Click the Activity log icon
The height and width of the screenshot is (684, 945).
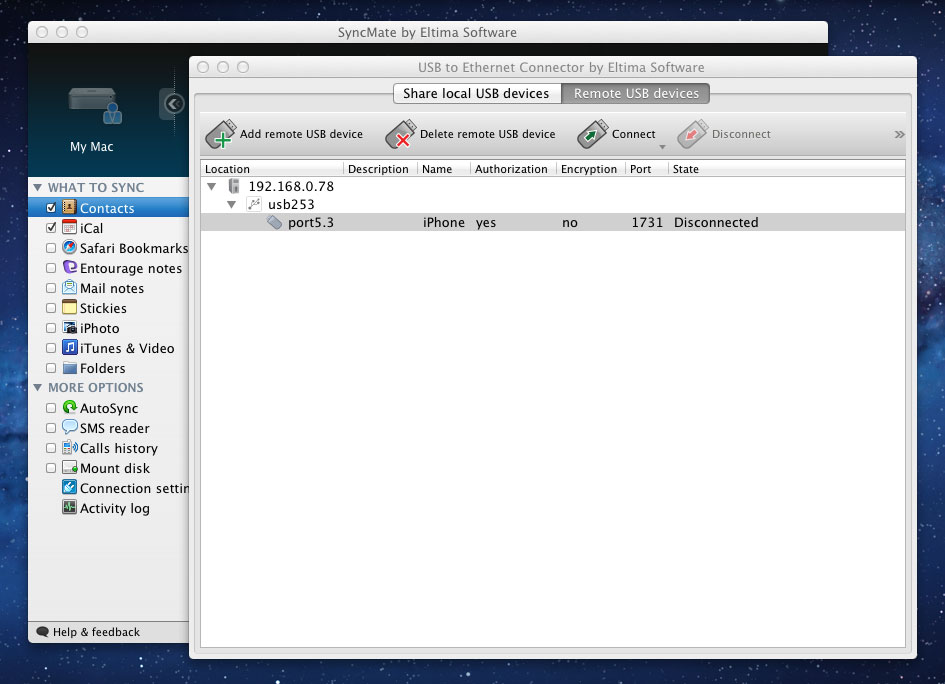point(69,507)
